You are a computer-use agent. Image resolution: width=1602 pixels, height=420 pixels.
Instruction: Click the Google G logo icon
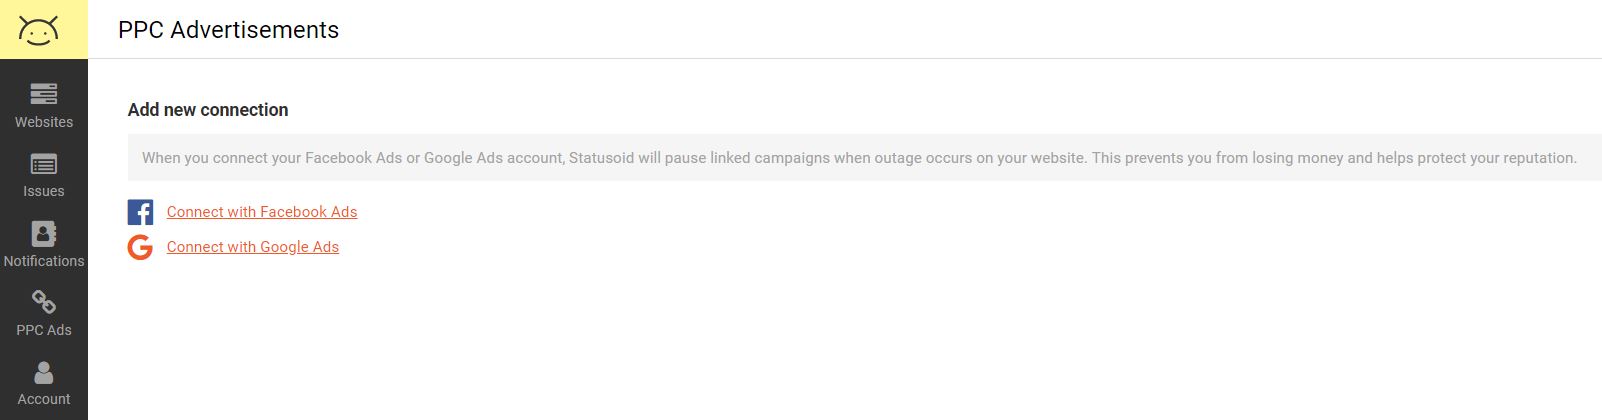click(x=140, y=247)
